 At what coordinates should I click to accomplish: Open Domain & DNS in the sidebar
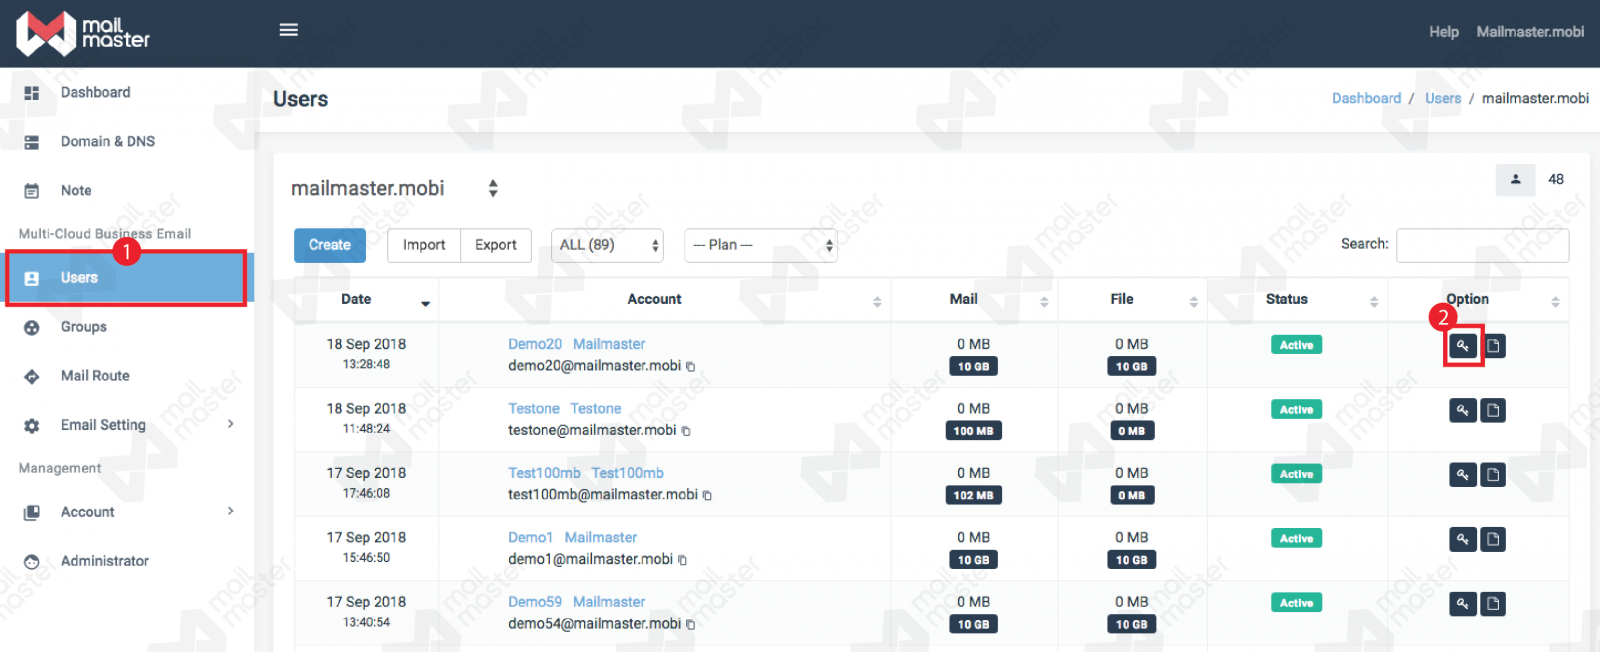pos(108,142)
